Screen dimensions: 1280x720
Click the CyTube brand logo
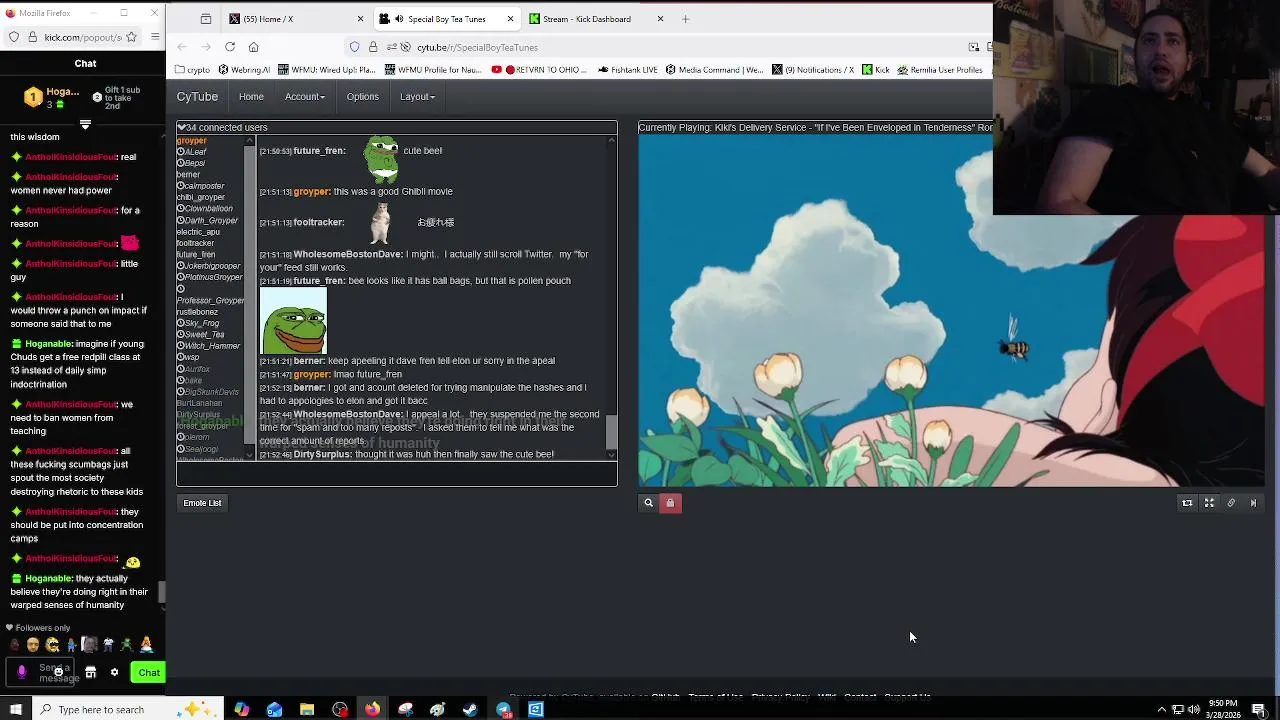(197, 97)
